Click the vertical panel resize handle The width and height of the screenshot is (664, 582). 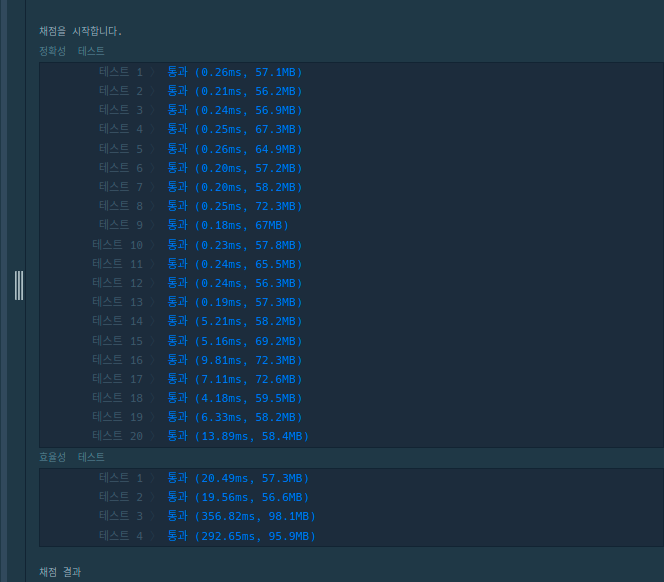point(19,285)
